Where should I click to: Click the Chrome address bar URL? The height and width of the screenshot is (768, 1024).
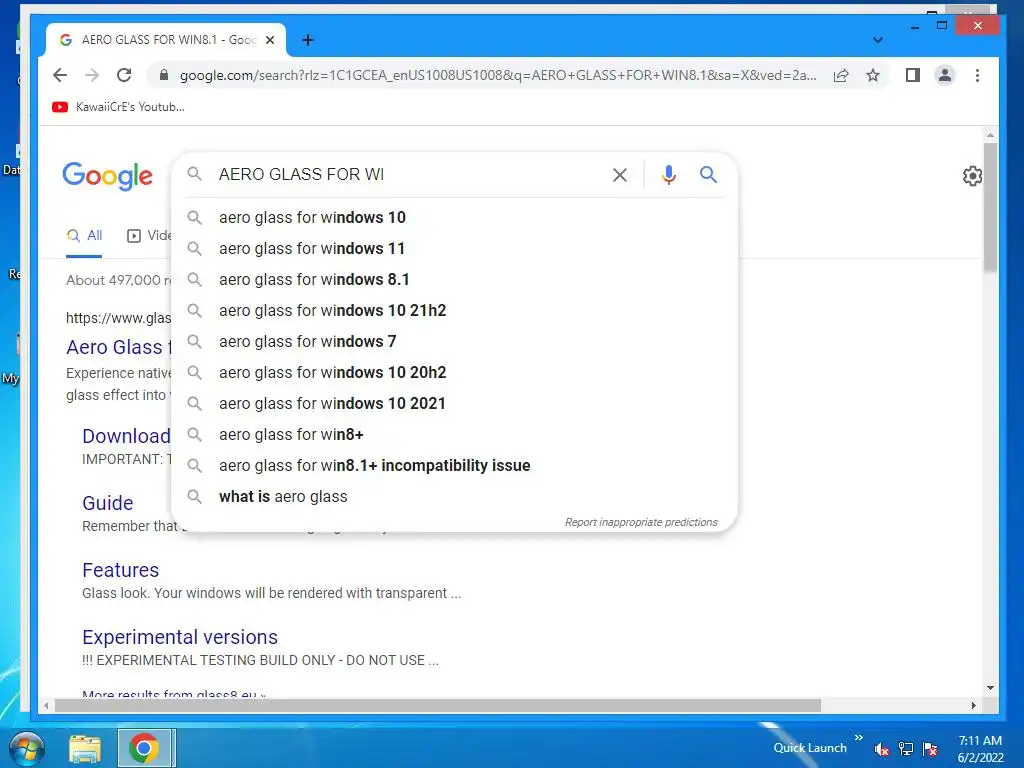[x=498, y=75]
